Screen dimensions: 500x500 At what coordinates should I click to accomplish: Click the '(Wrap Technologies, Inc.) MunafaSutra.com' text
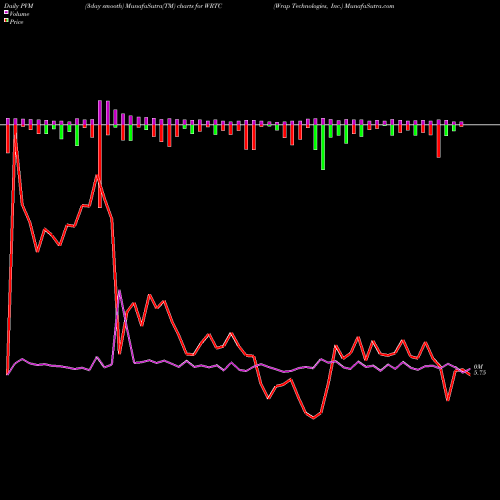pos(334,6)
